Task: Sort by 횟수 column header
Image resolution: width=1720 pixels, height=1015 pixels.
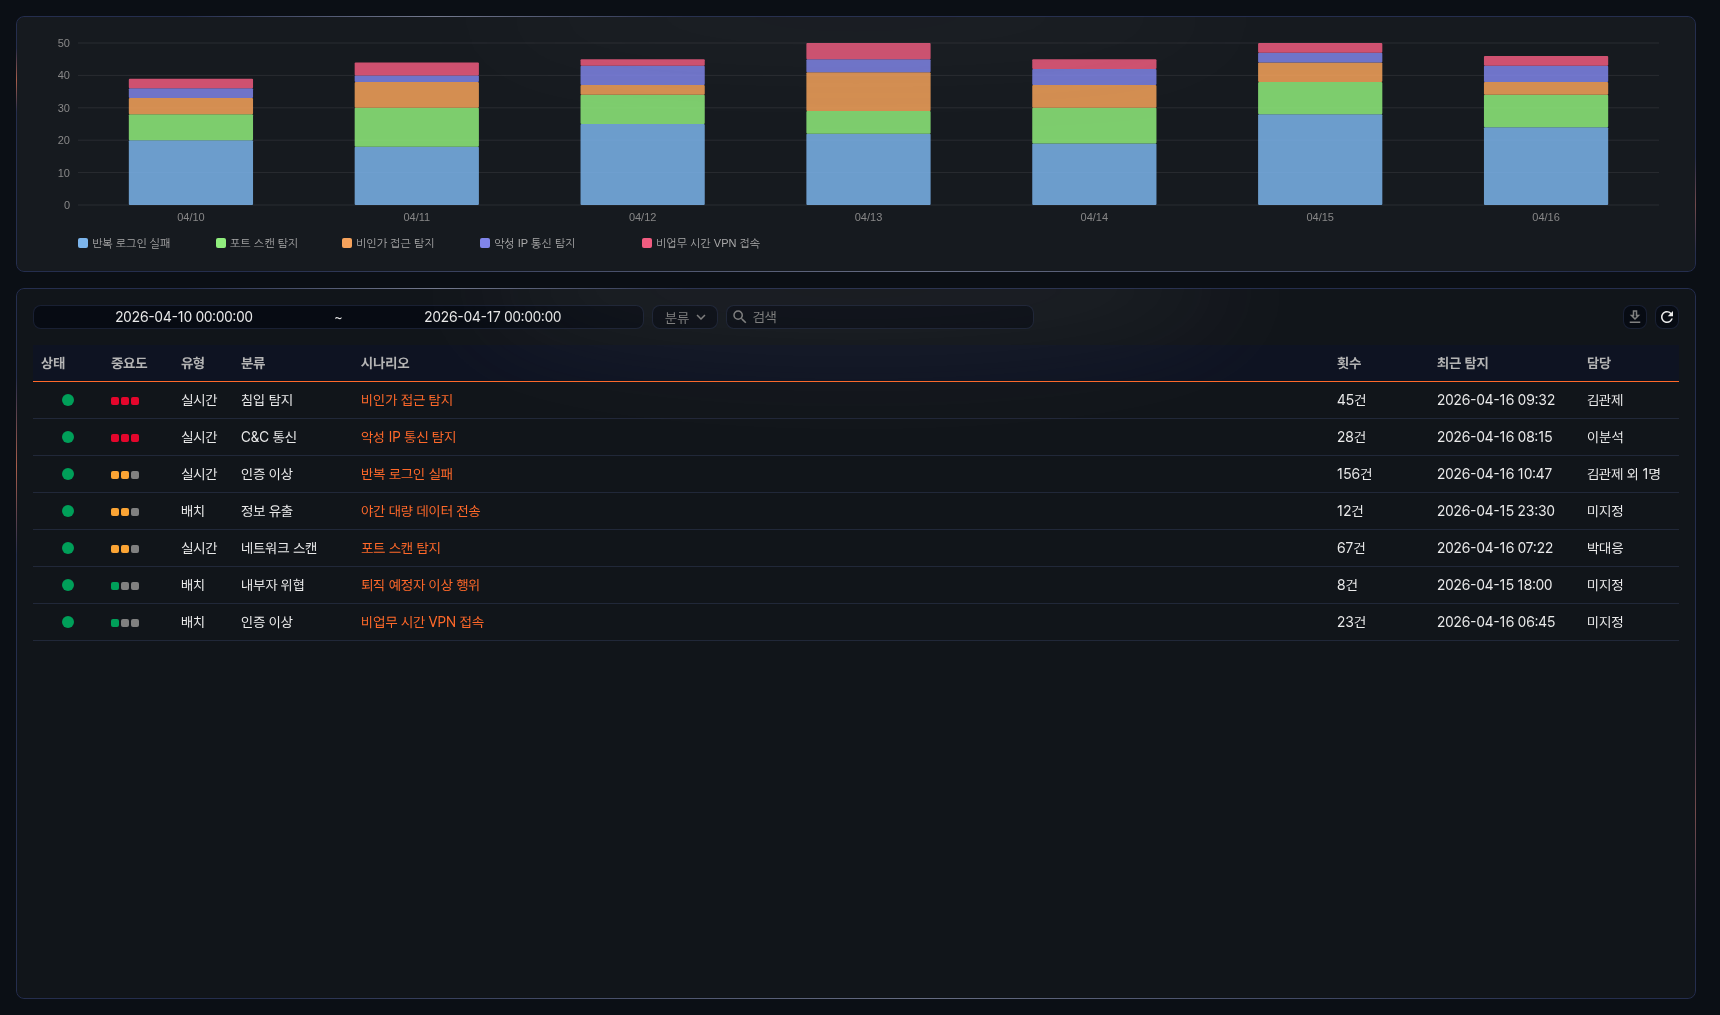Action: click(1348, 363)
